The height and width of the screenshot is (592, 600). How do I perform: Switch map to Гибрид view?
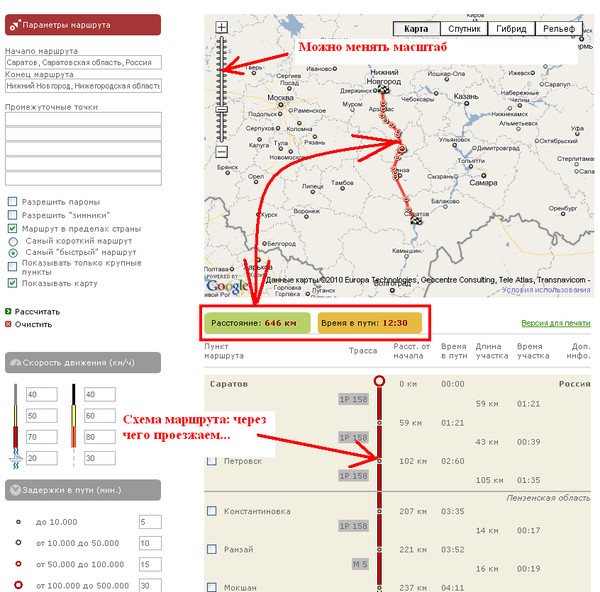(x=511, y=29)
